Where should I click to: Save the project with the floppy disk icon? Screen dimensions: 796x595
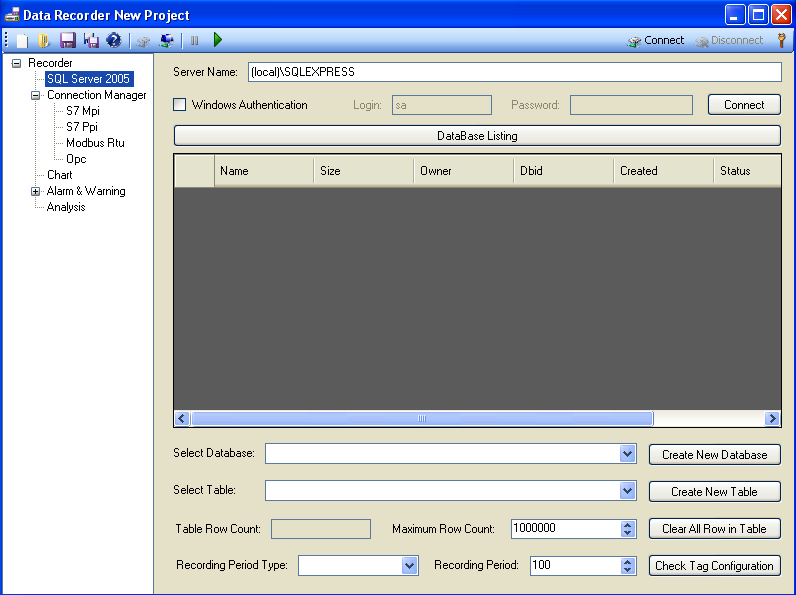click(68, 40)
